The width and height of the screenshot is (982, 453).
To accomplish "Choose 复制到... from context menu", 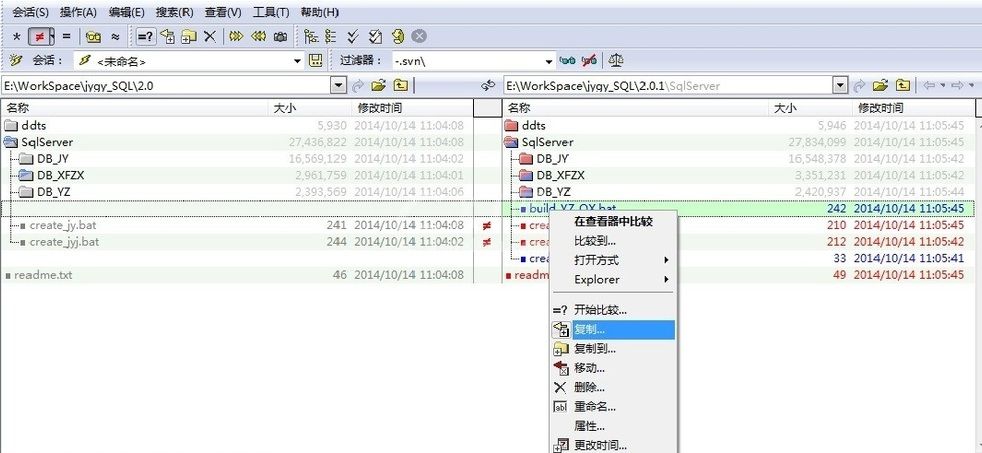I will tap(613, 349).
